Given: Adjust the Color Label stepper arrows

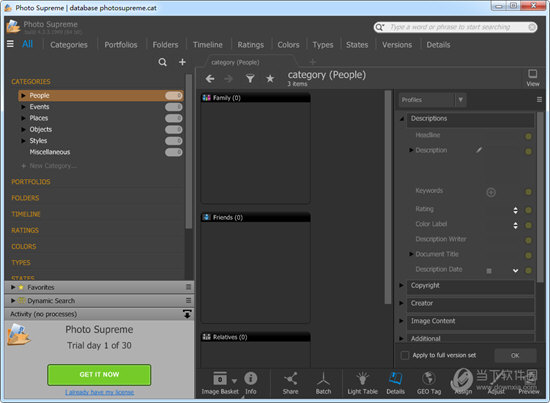Looking at the screenshot, I should (x=515, y=225).
